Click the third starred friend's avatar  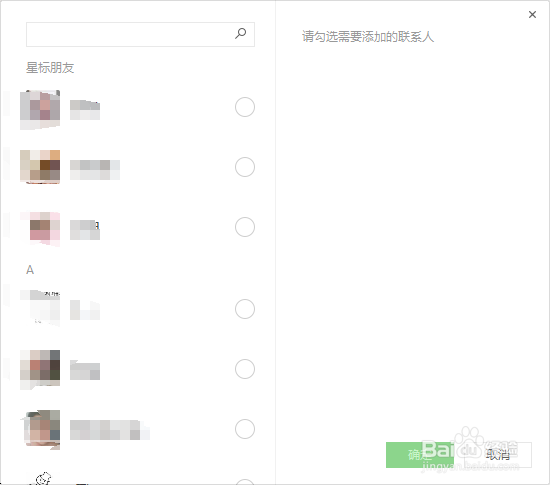point(40,229)
